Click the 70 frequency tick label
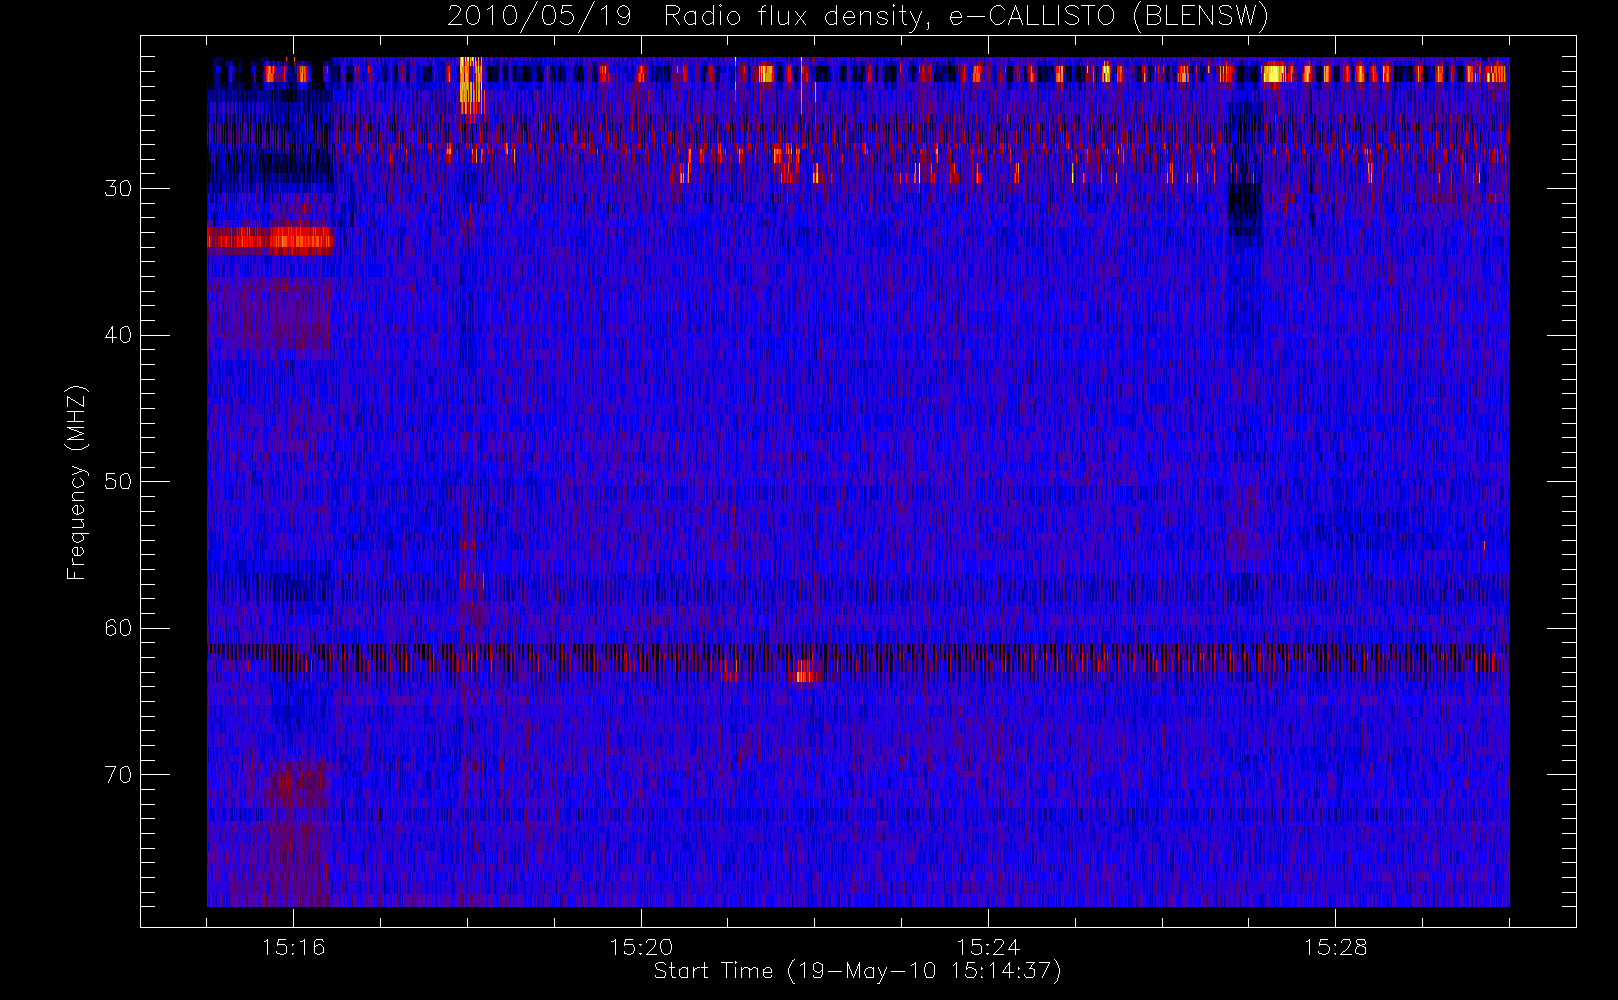The width and height of the screenshot is (1618, 1000). coord(118,774)
